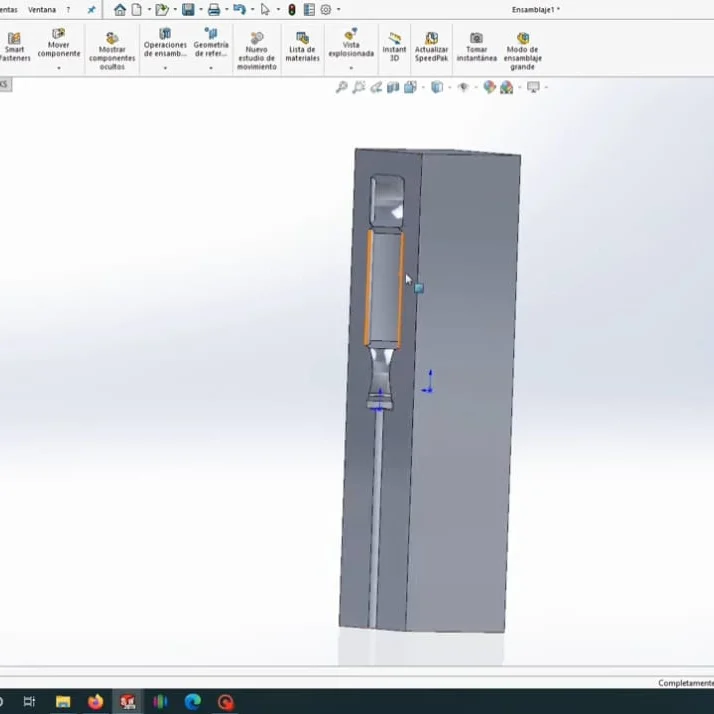Open Nuevo estudio de movimiento
This screenshot has width=714, height=714.
click(256, 50)
